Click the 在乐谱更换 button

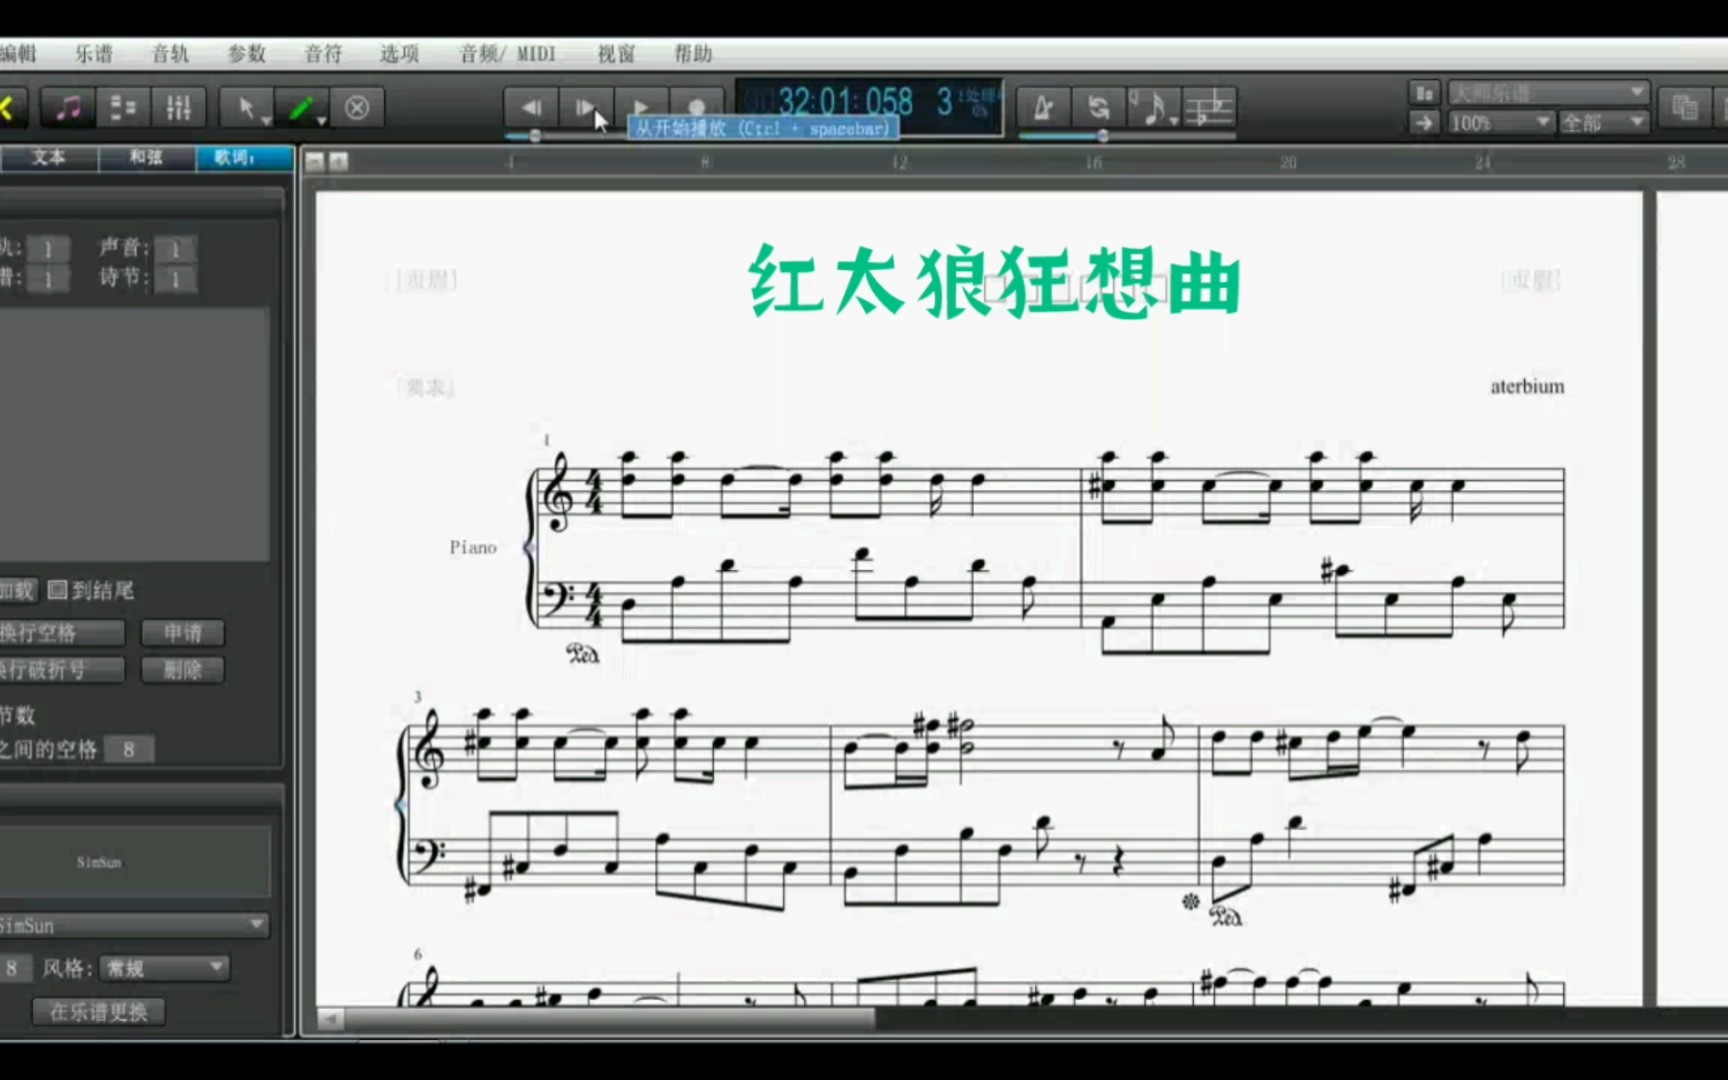click(x=99, y=1012)
